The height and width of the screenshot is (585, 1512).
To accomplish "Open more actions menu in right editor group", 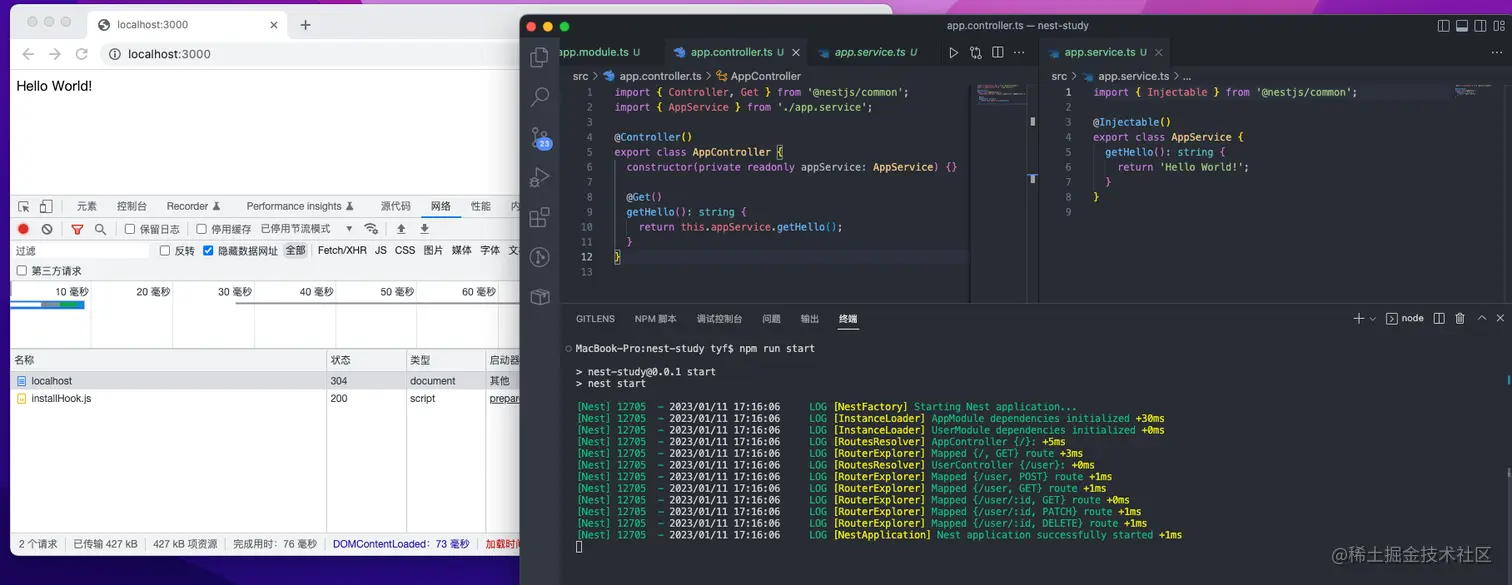I will tap(1497, 52).
